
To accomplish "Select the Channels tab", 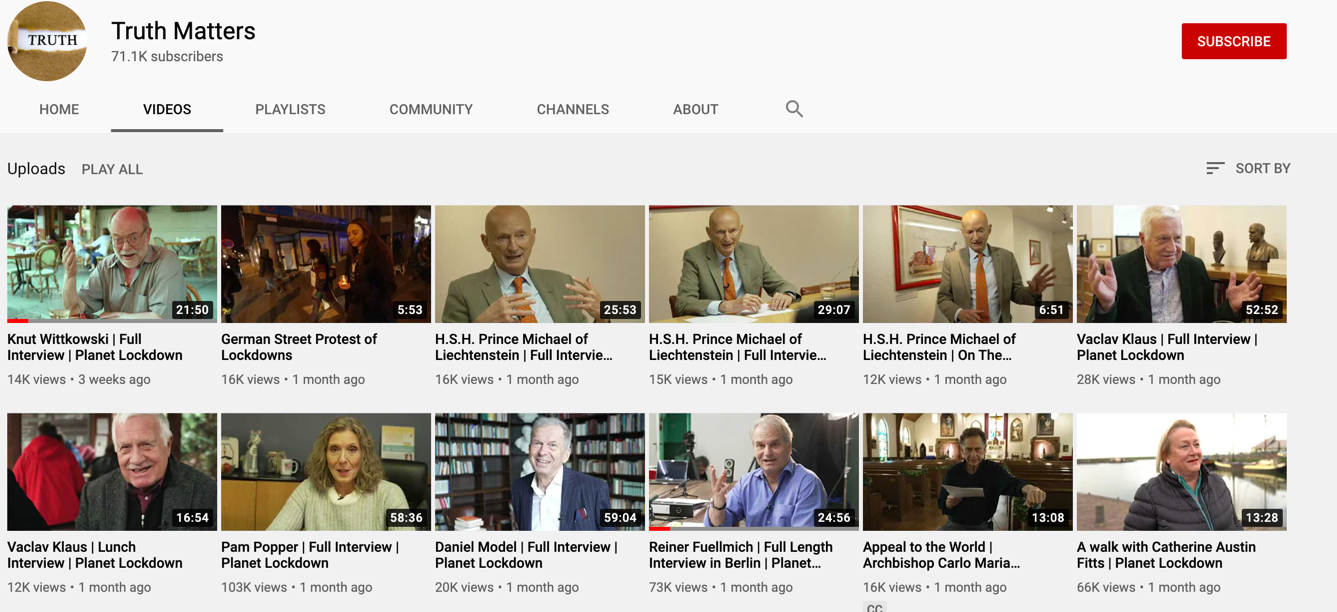I will pyautogui.click(x=572, y=109).
